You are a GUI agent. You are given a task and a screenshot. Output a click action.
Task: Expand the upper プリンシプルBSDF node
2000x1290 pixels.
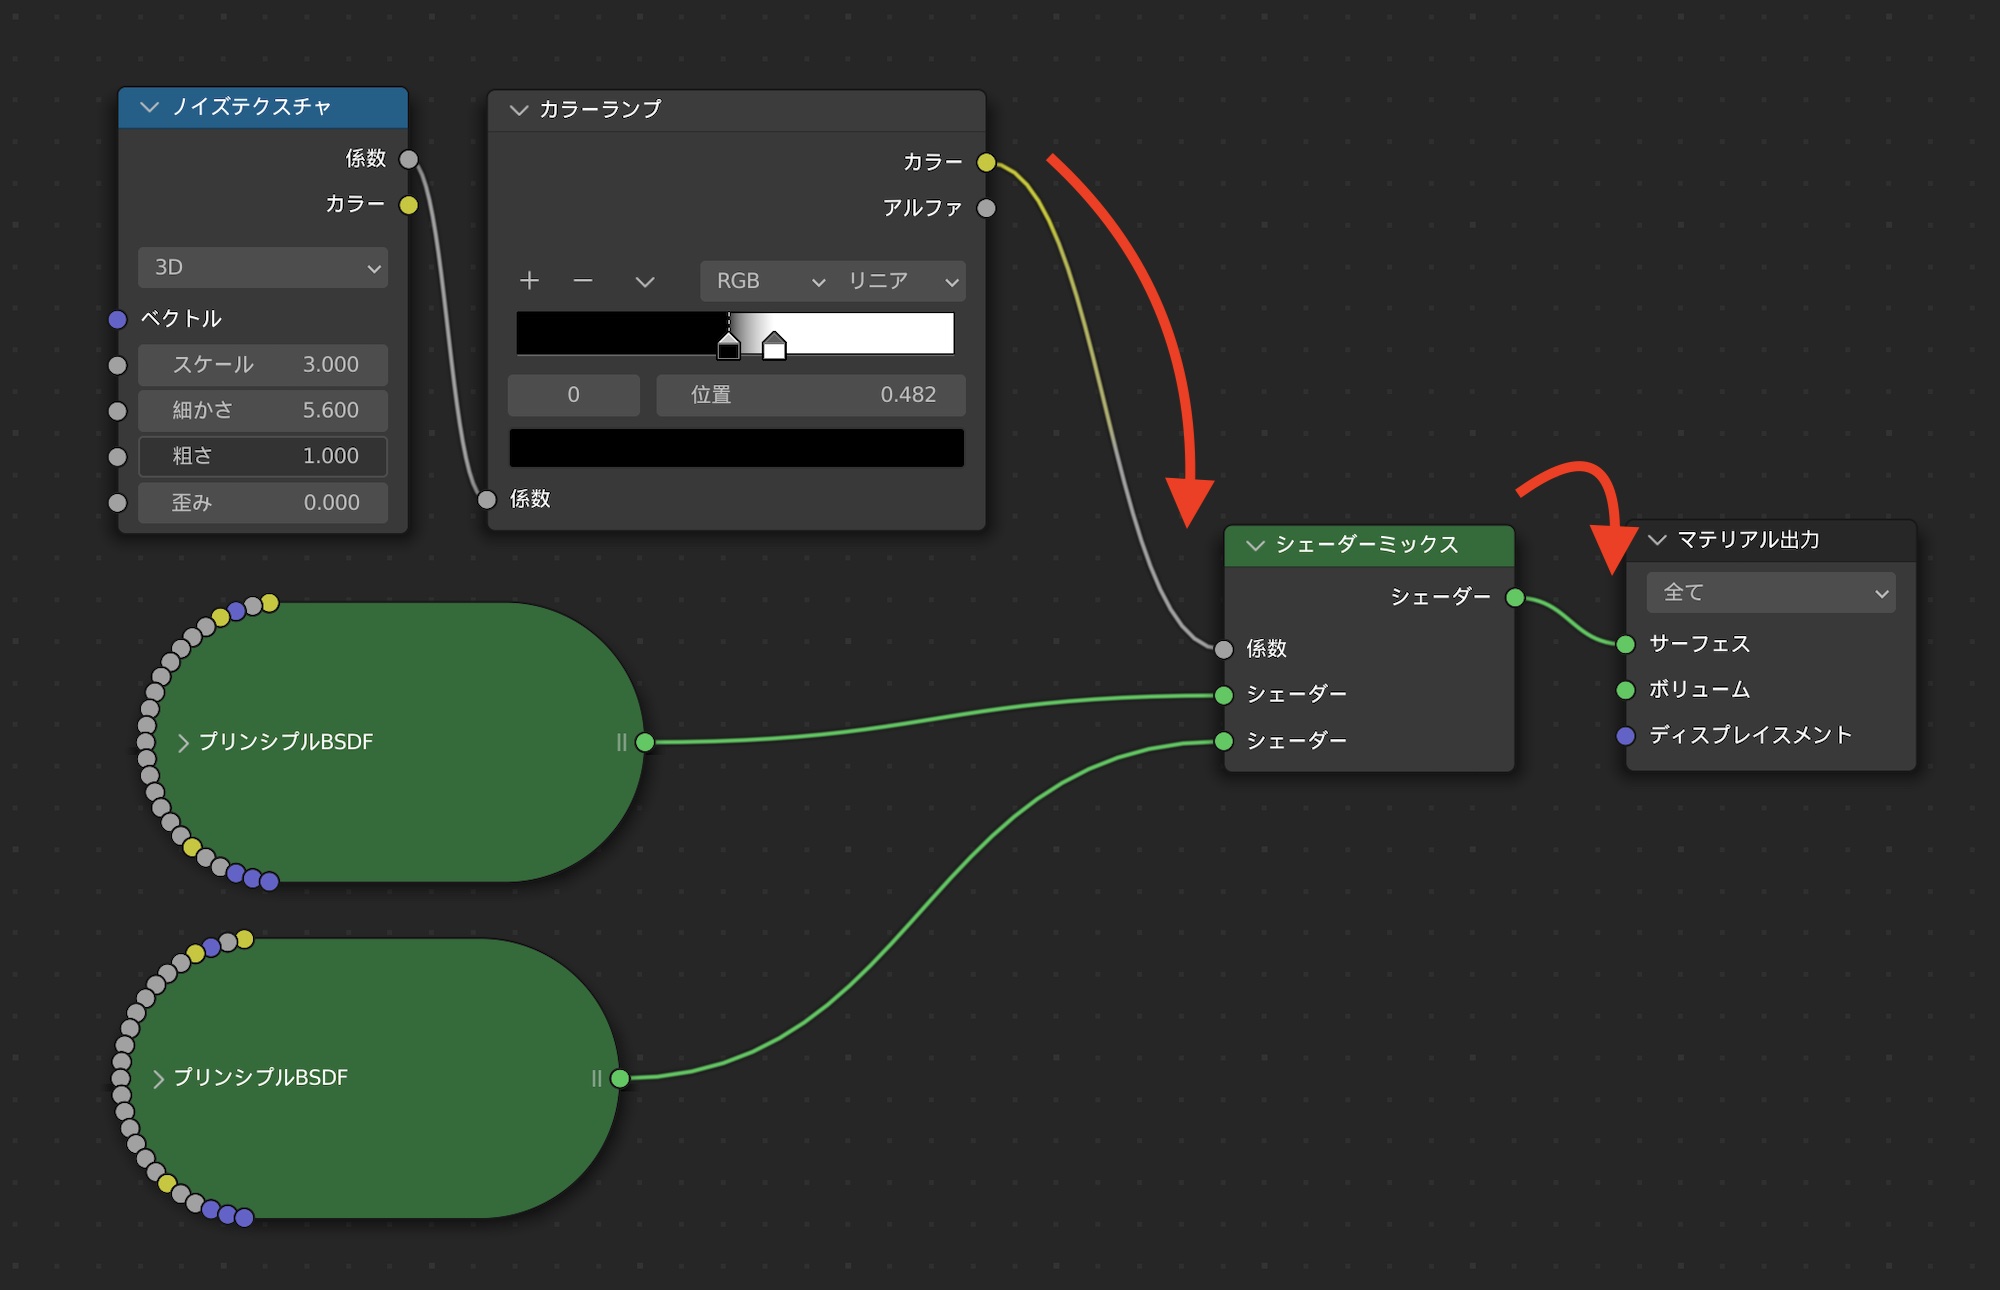click(x=183, y=743)
